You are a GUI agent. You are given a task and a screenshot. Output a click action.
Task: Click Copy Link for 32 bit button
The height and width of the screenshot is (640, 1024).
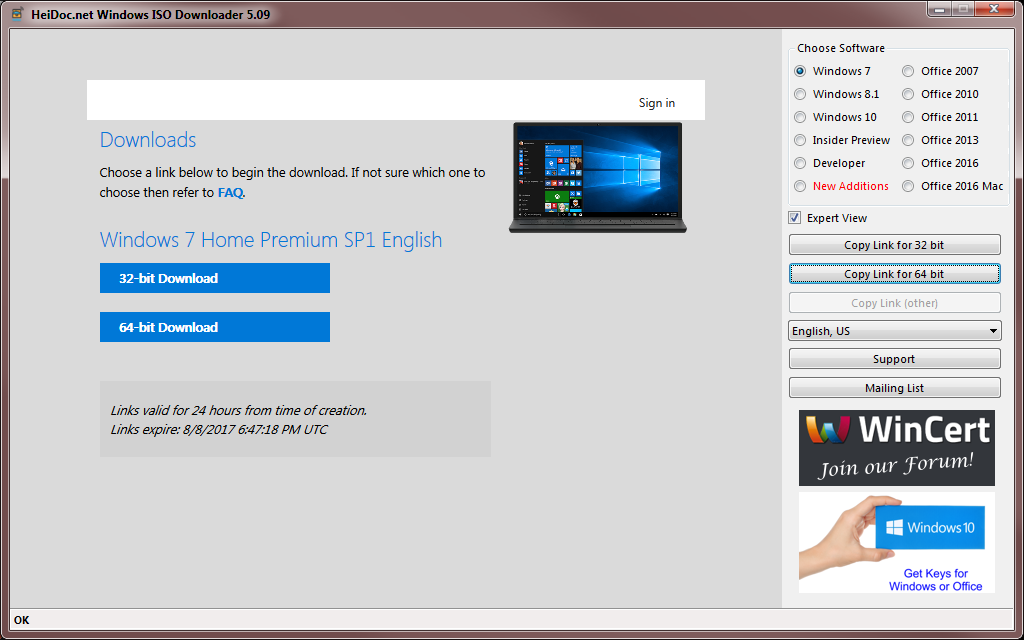point(894,245)
